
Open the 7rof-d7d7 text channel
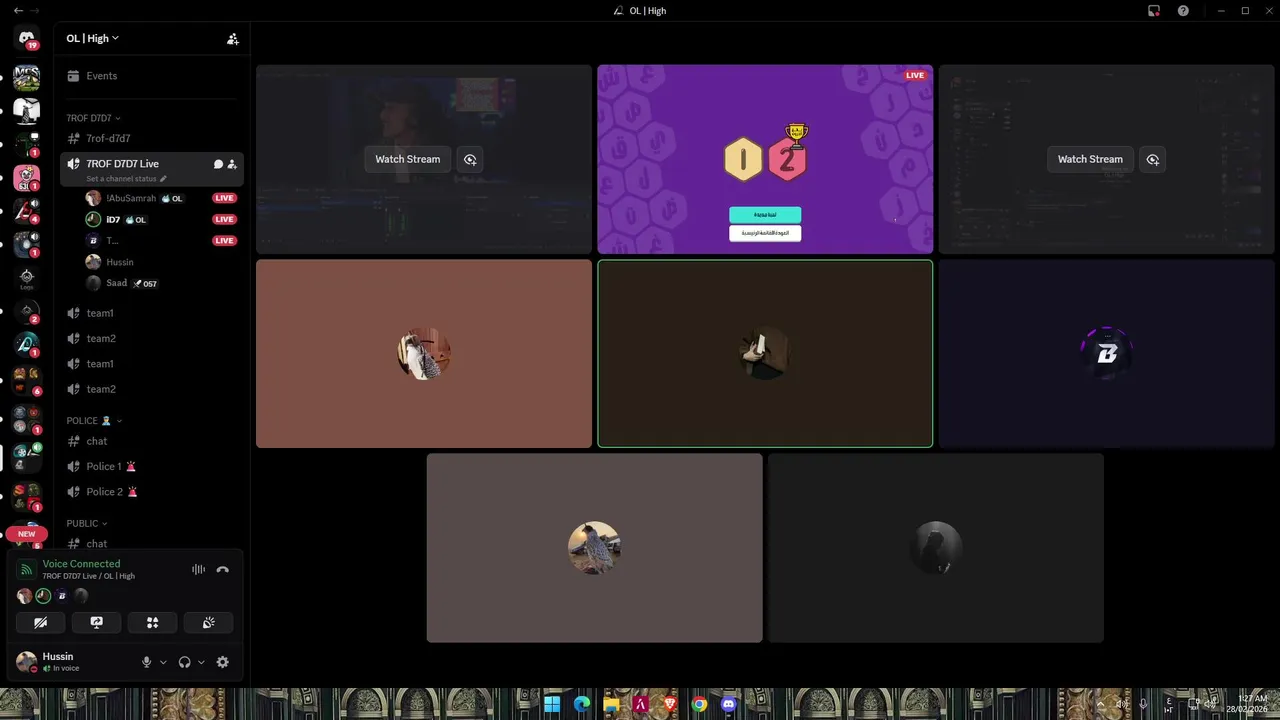[x=150, y=139]
